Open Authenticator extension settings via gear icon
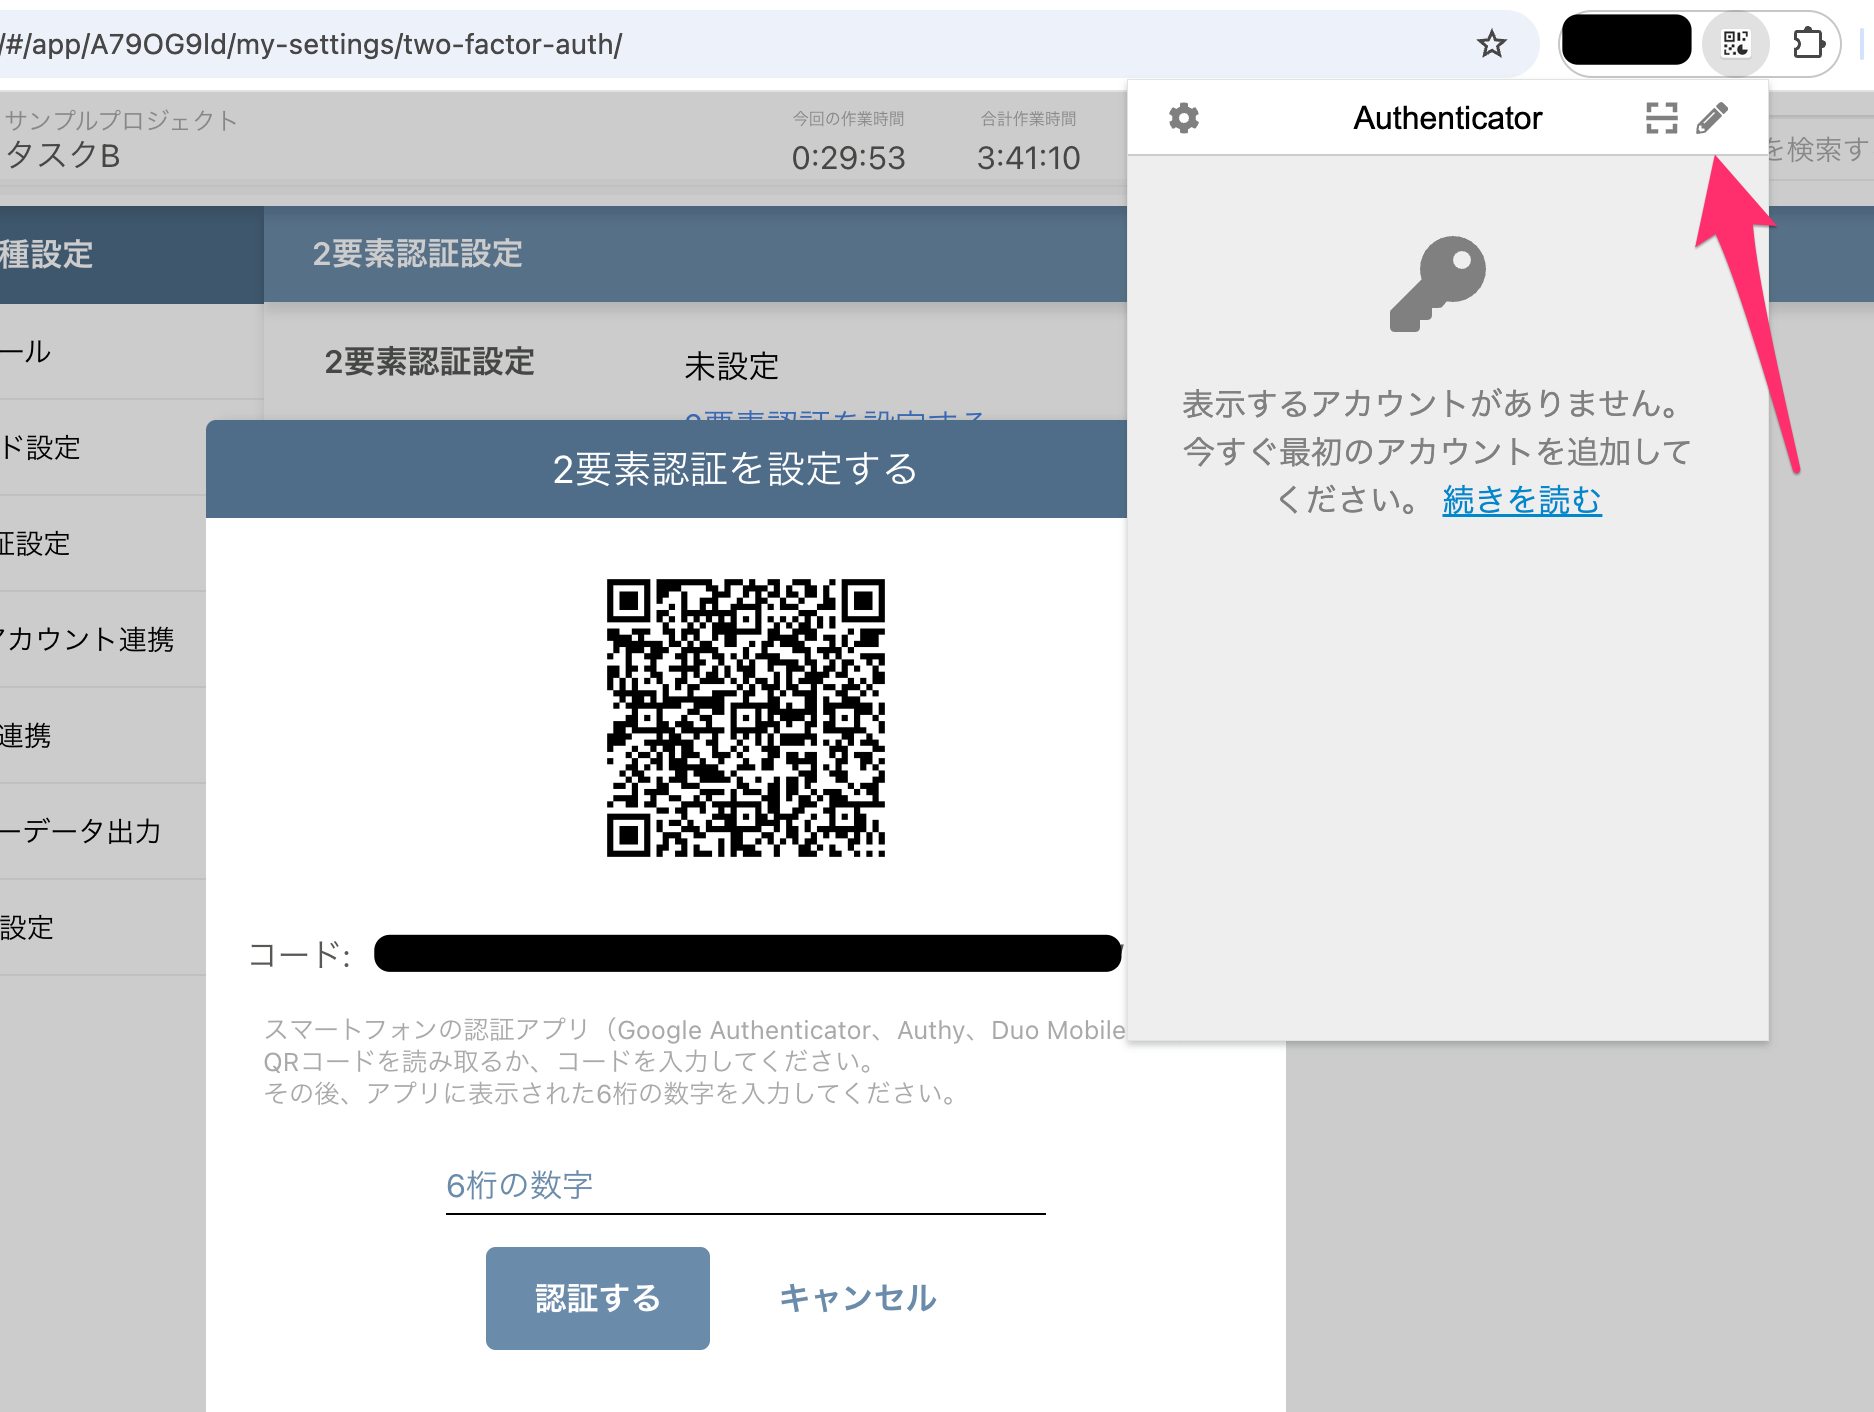 coord(1185,118)
